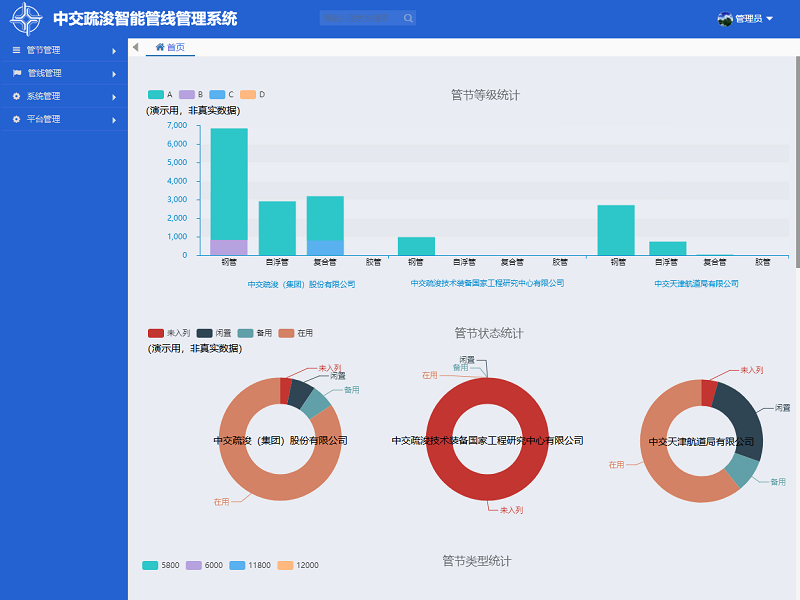The width and height of the screenshot is (800, 600).
Task: Click the 管线管理 flag icon in sidebar
Action: 16,73
